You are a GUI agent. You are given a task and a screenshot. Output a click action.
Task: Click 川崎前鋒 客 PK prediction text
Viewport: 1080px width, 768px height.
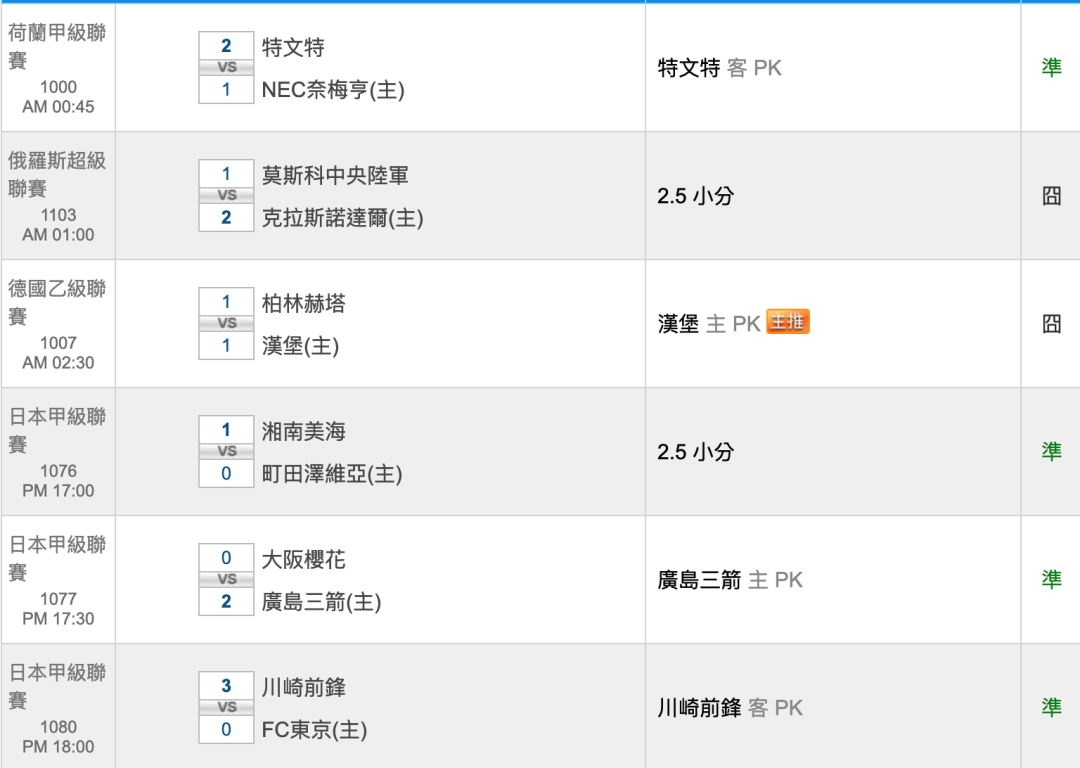pyautogui.click(x=730, y=708)
